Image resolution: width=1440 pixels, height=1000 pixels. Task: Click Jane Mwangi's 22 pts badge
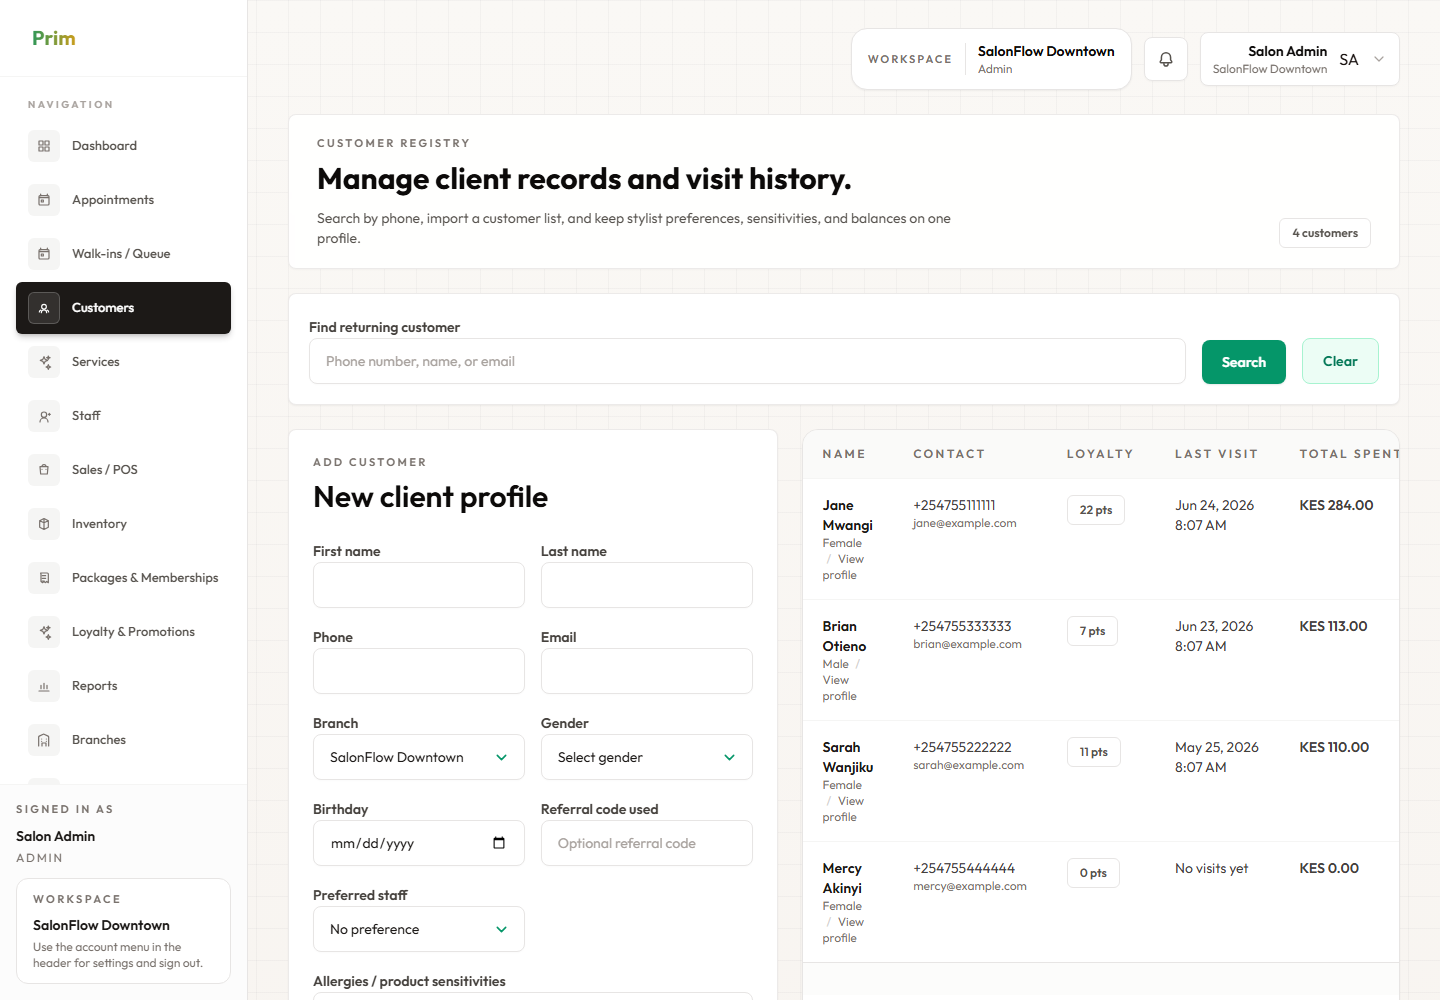coord(1096,510)
